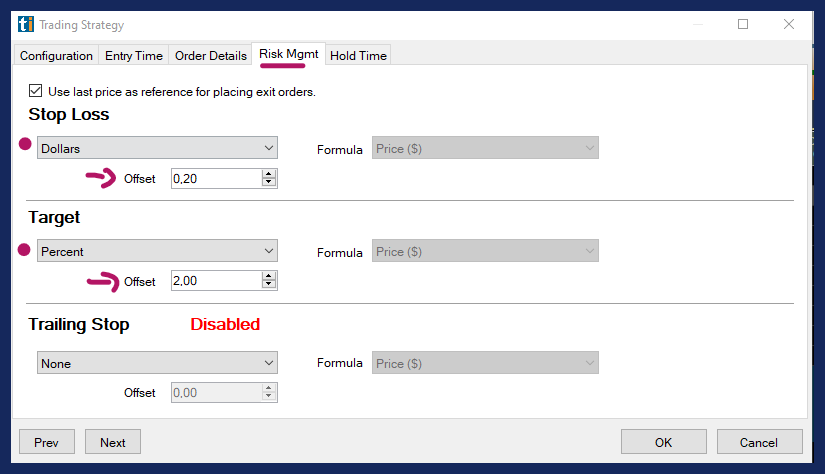Toggle use last price as reference checkbox
825x474 pixels.
point(36,91)
